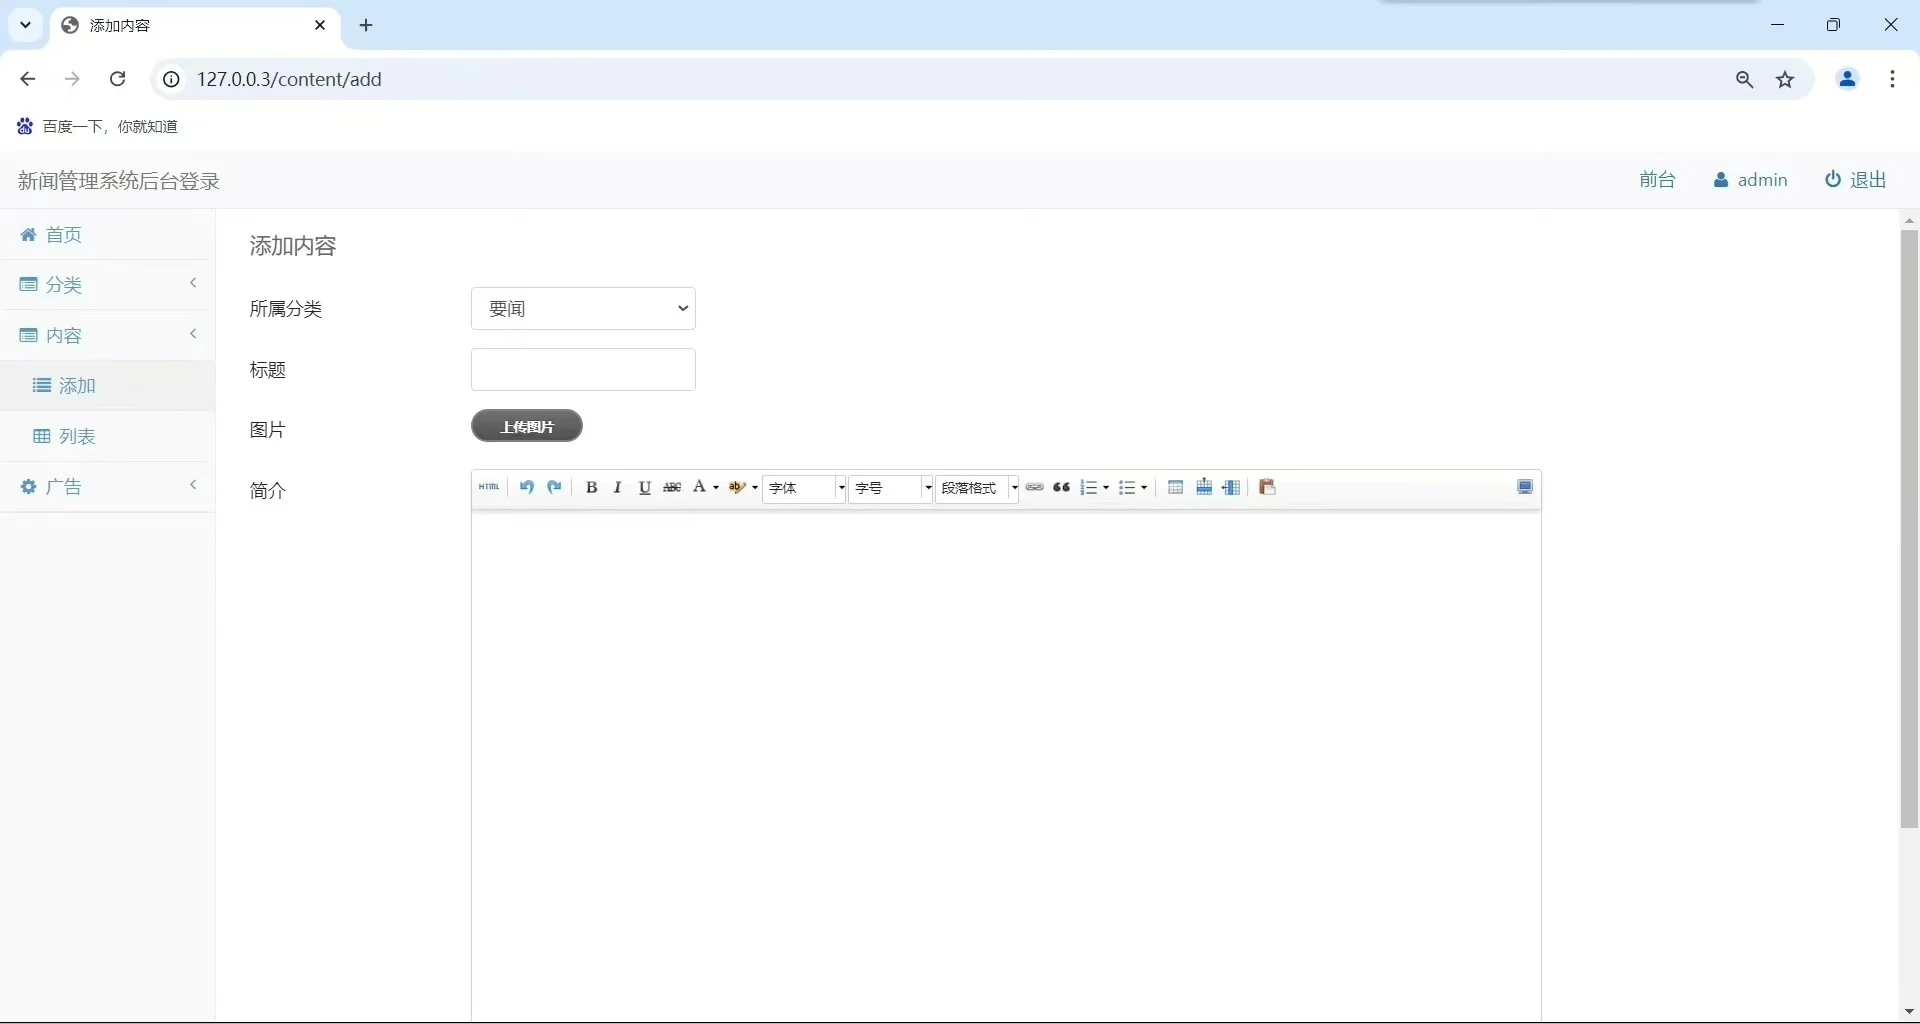Log out using the 退出 link
This screenshot has height=1024, width=1920.
pyautogui.click(x=1856, y=180)
